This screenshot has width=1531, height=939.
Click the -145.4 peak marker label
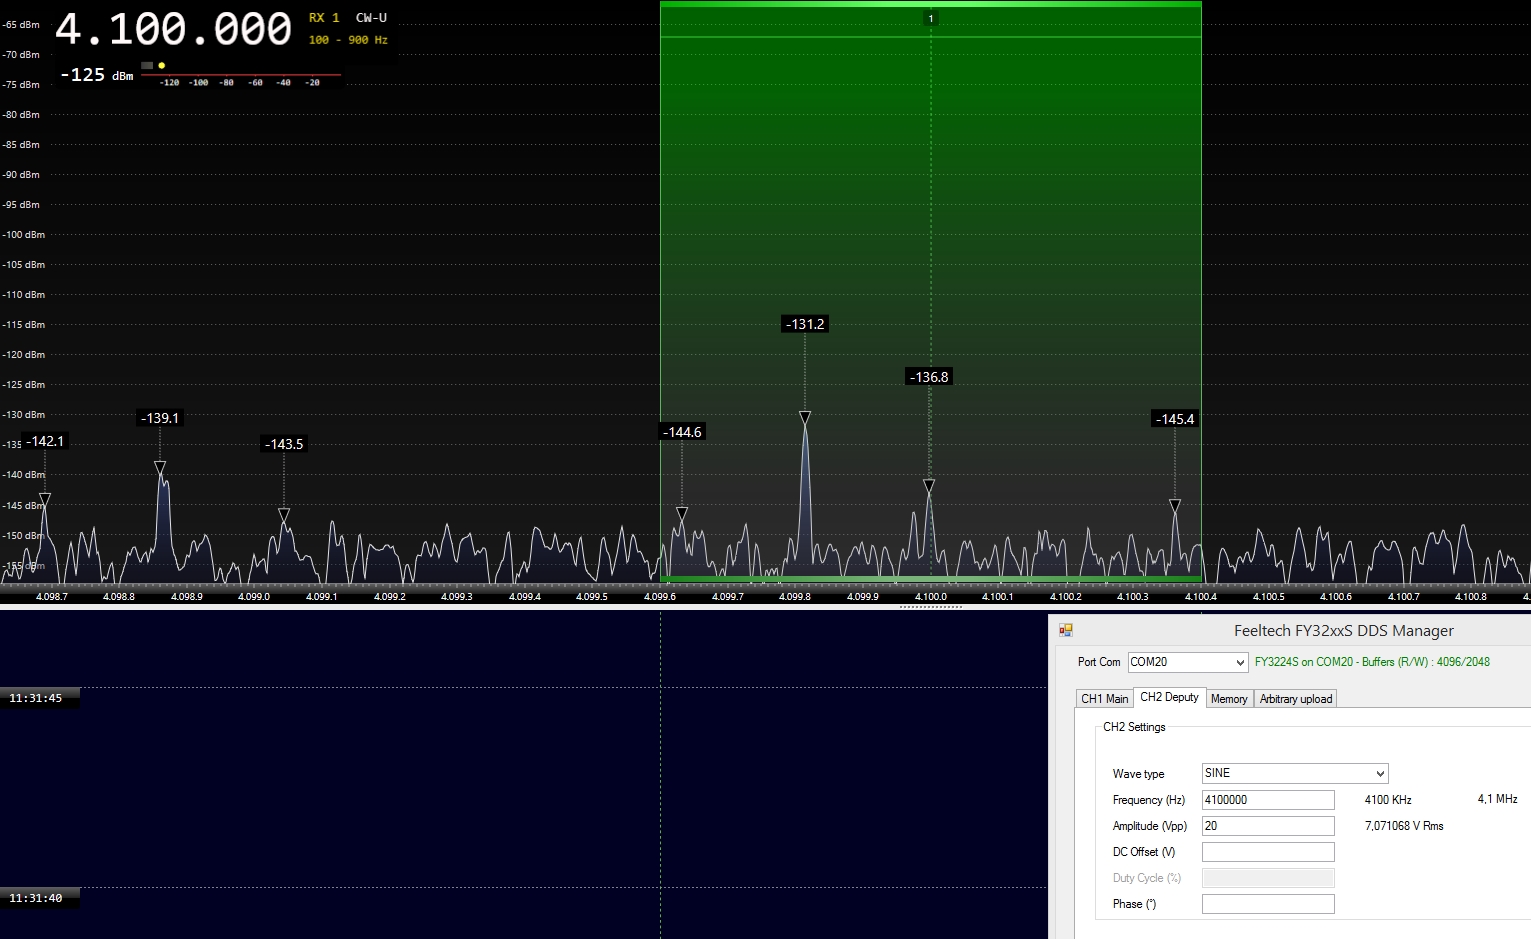click(x=1175, y=419)
